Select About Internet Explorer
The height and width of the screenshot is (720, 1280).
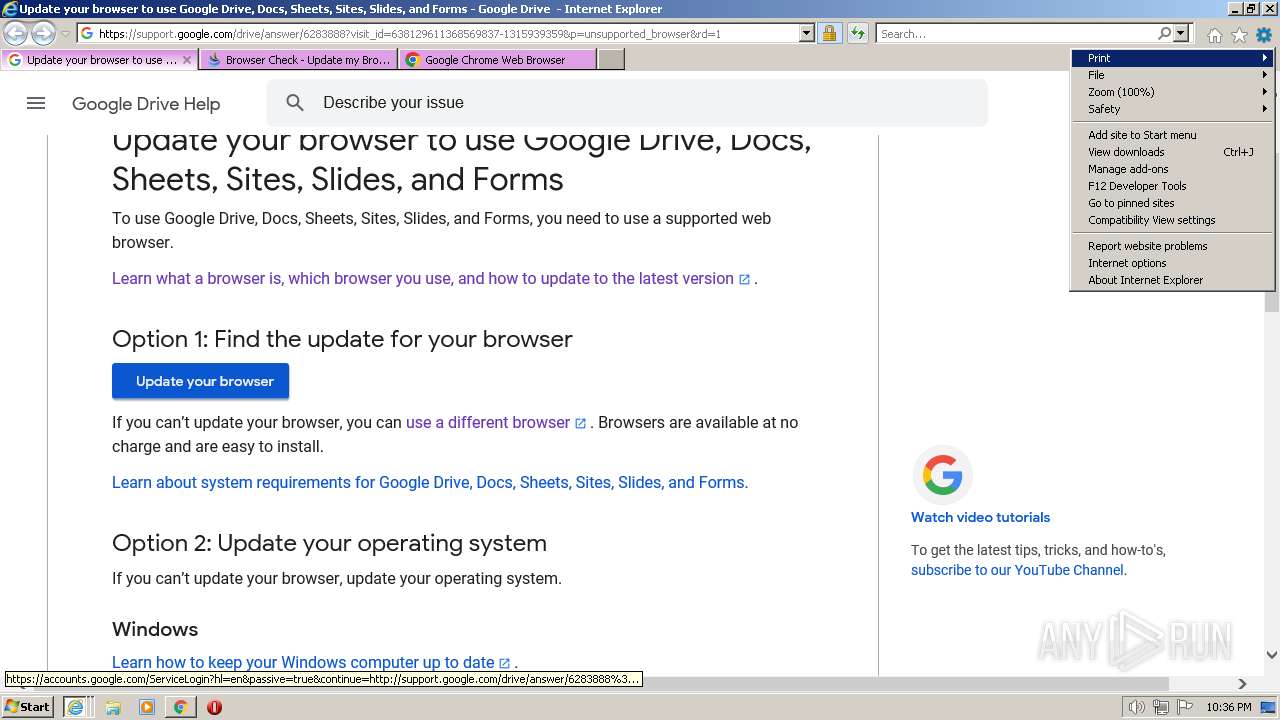1172,280
